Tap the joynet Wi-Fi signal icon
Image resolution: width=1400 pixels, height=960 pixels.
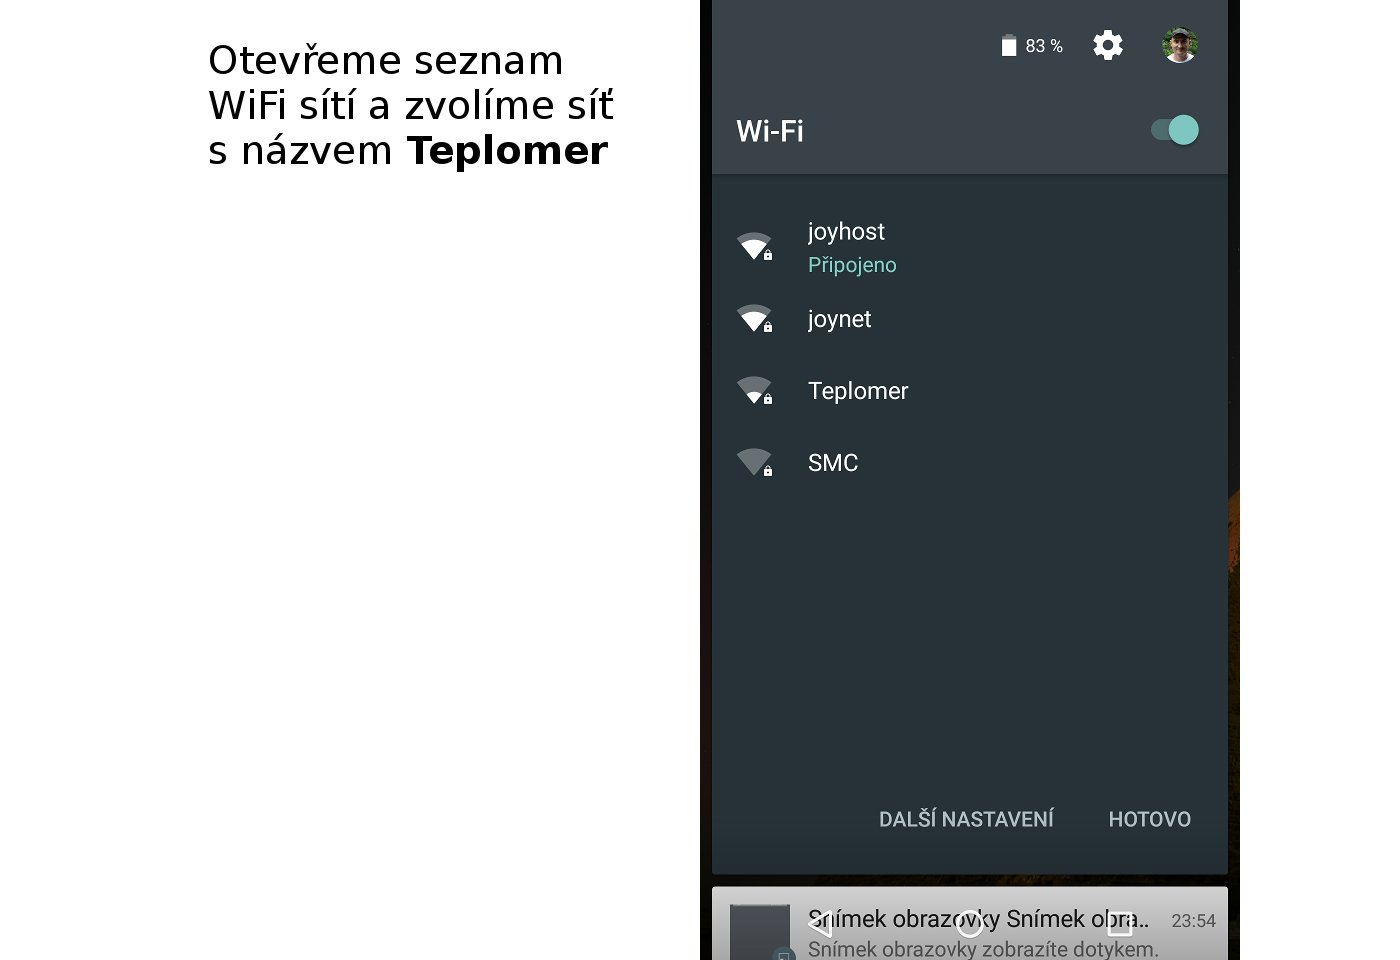[x=755, y=319]
